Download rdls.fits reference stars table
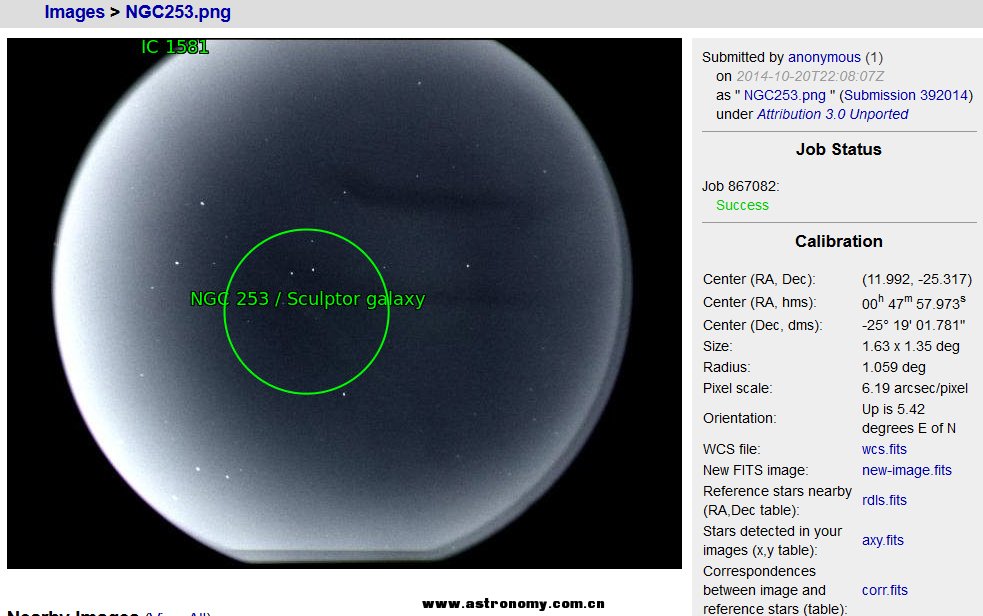The width and height of the screenshot is (983, 616). (884, 500)
